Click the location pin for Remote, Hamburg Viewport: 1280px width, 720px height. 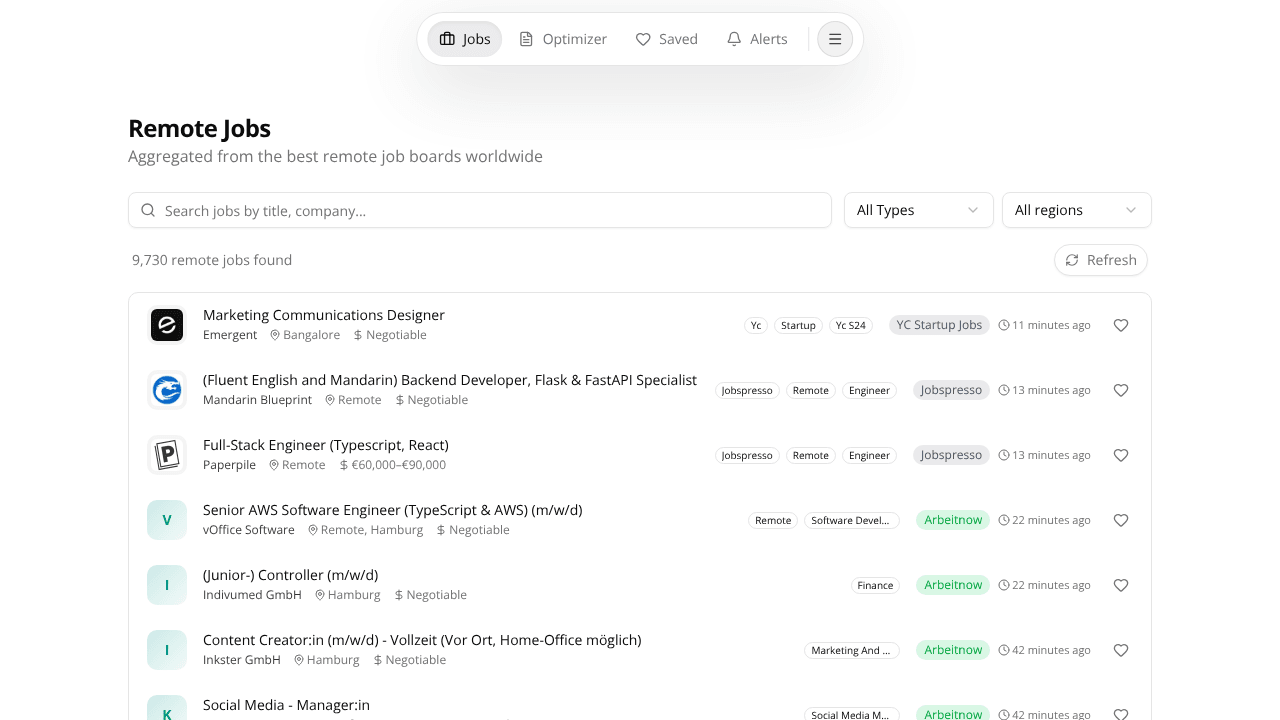(x=313, y=530)
